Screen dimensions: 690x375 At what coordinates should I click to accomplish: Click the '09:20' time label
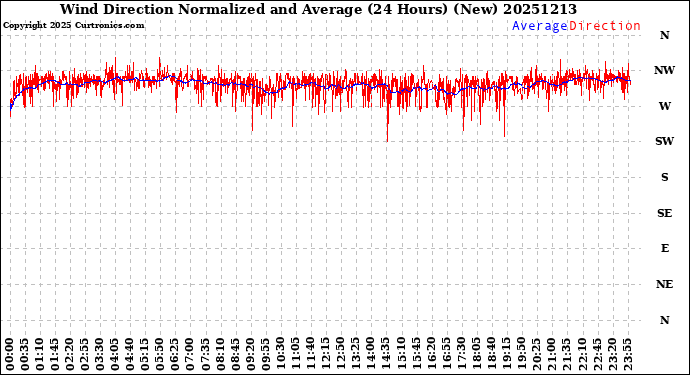click(x=250, y=354)
